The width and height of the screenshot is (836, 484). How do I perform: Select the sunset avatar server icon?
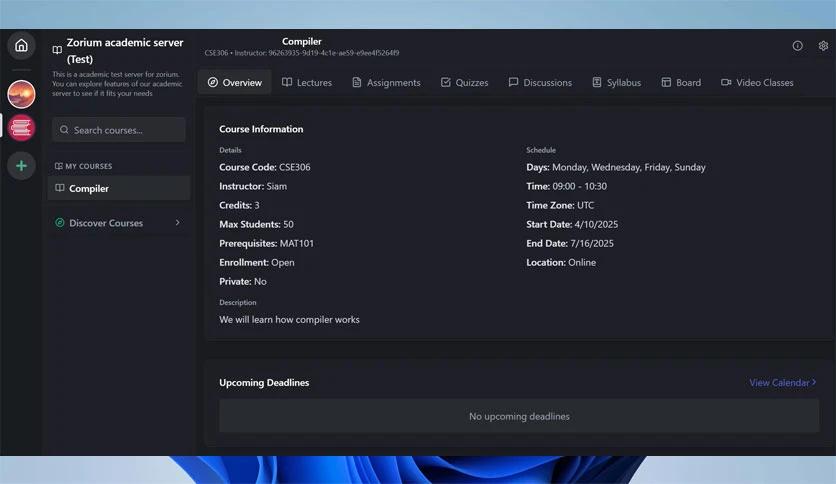pyautogui.click(x=21, y=94)
